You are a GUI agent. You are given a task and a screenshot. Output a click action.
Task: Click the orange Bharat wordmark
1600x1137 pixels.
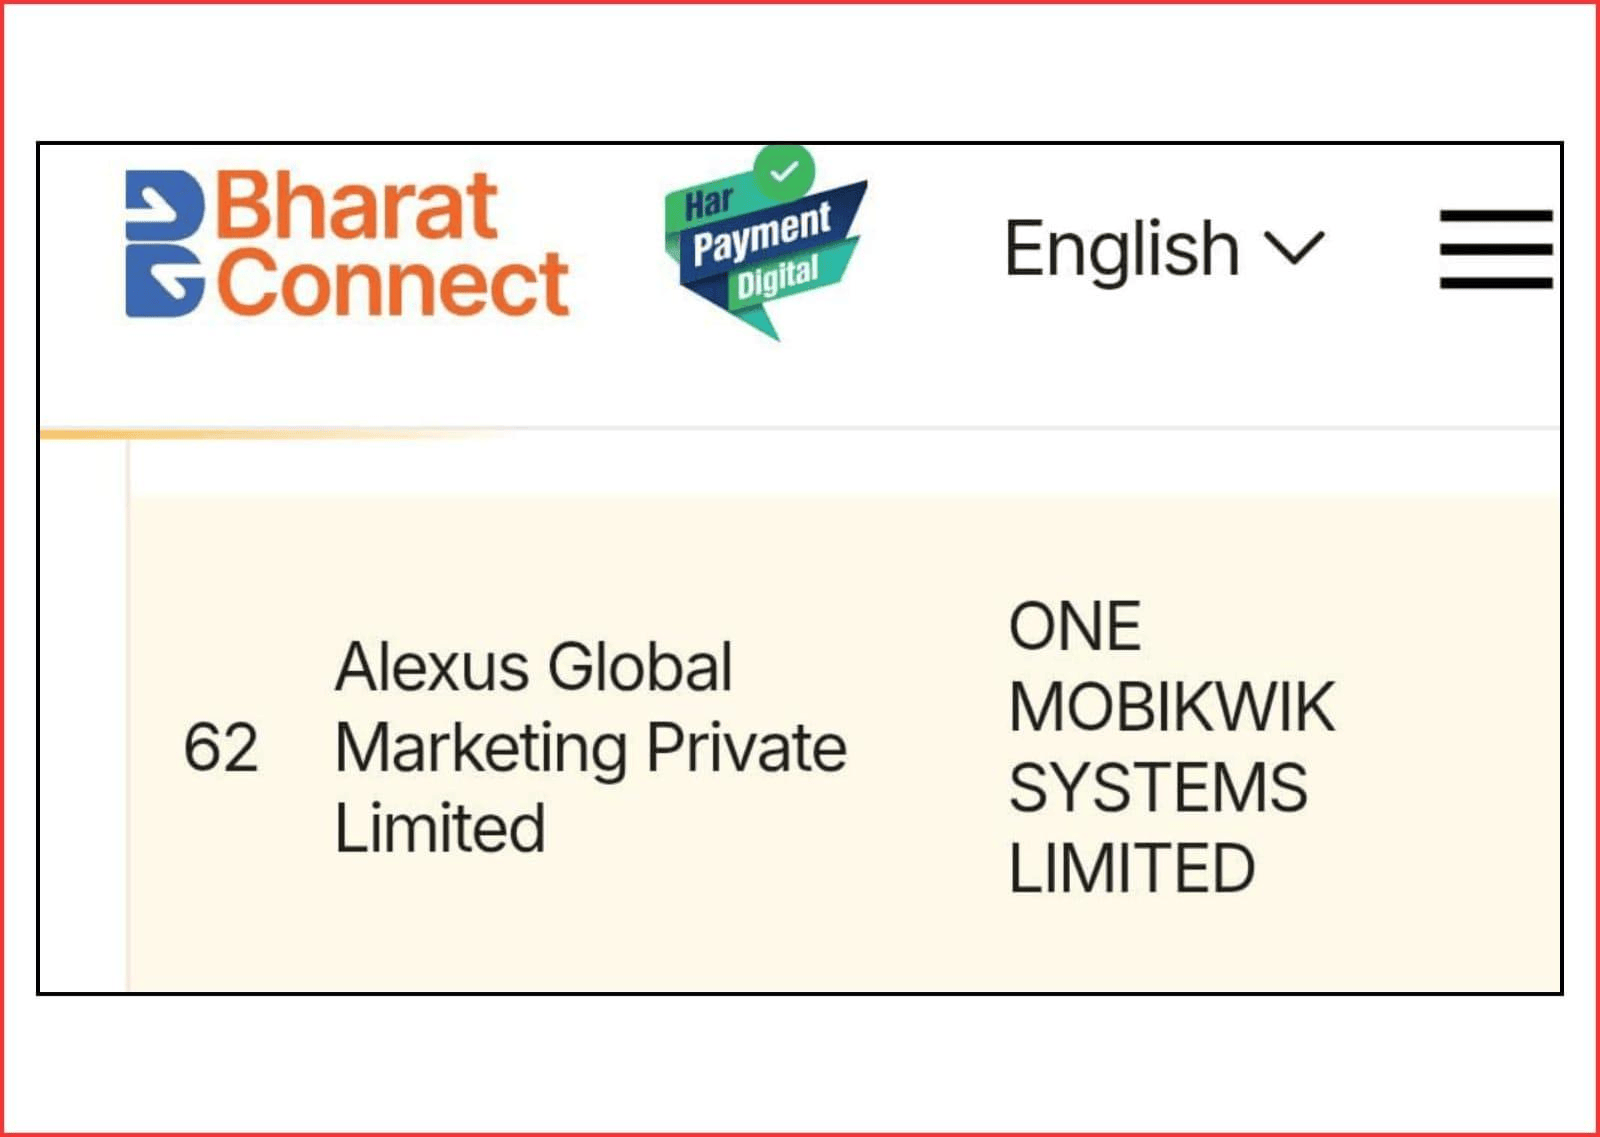click(356, 206)
